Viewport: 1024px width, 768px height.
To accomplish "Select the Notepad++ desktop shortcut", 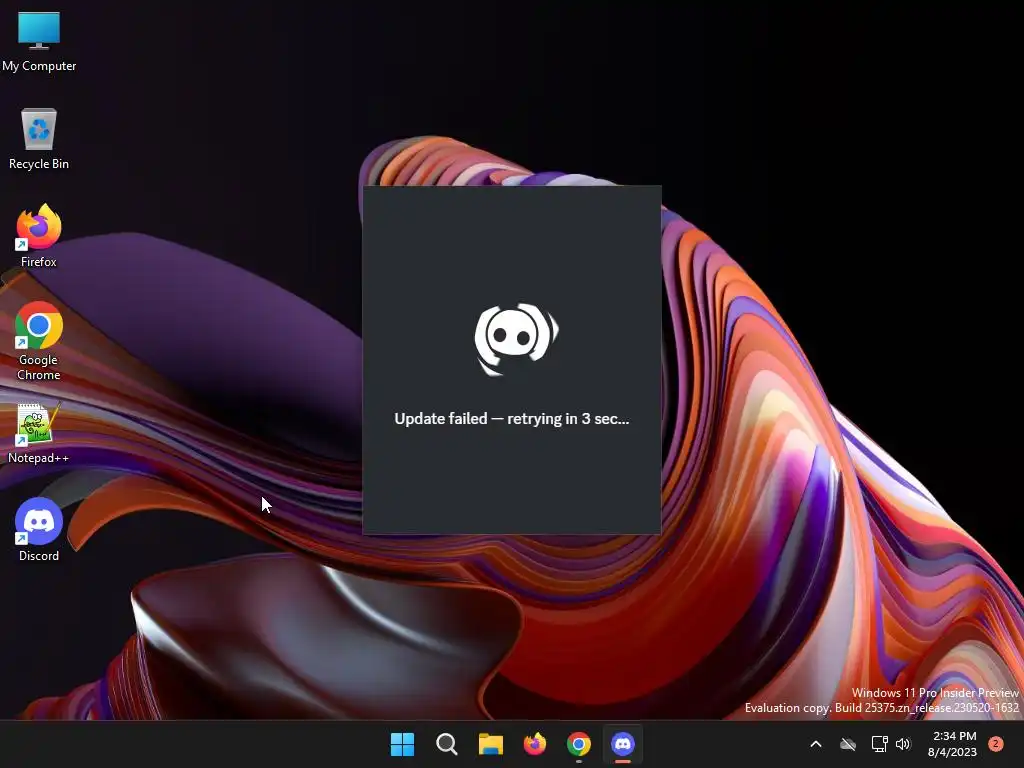I will point(39,434).
